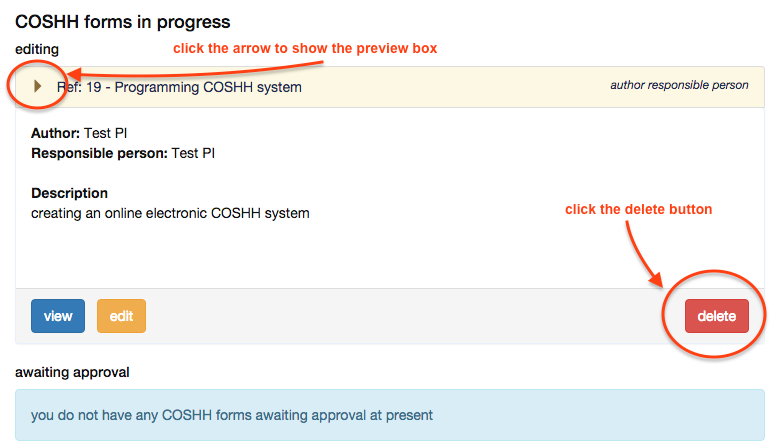Click the red 'click the arrow' annotation text
The height and width of the screenshot is (444, 775).
pos(305,48)
